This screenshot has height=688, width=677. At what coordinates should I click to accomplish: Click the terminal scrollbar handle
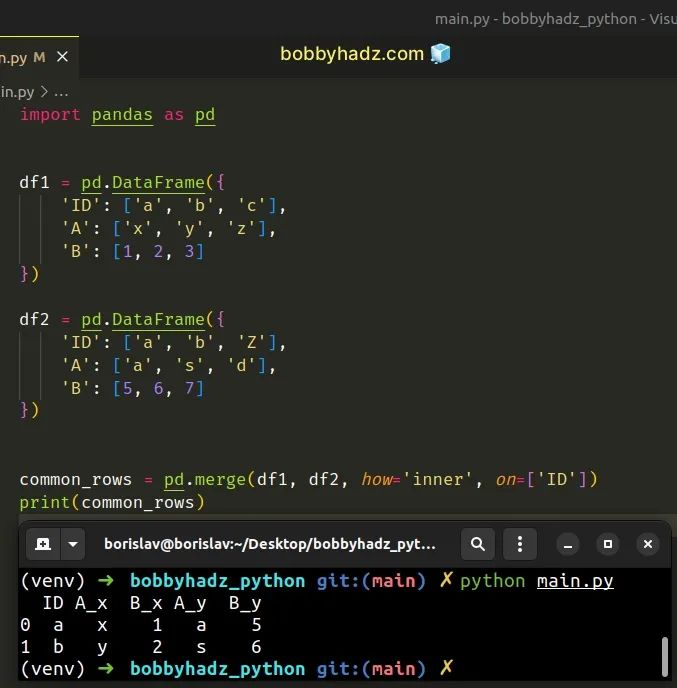tap(665, 656)
